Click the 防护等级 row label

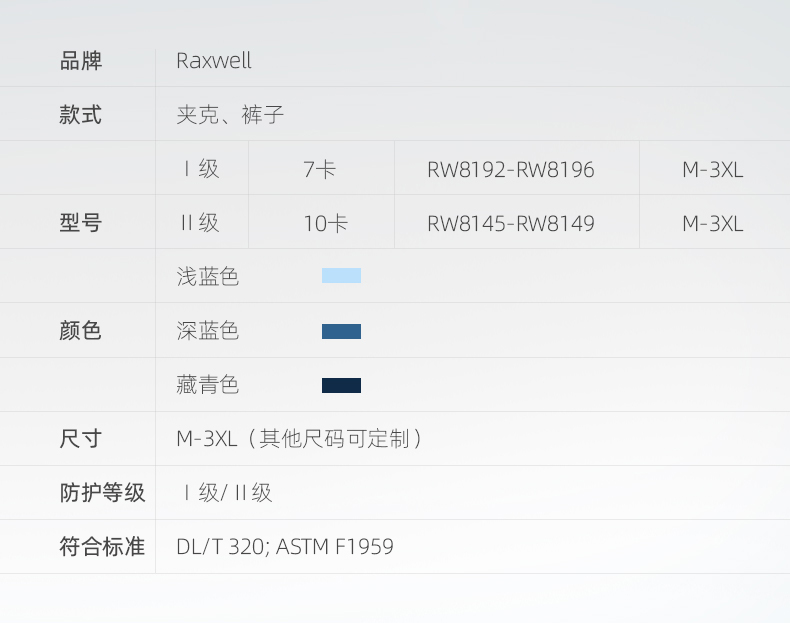point(102,493)
